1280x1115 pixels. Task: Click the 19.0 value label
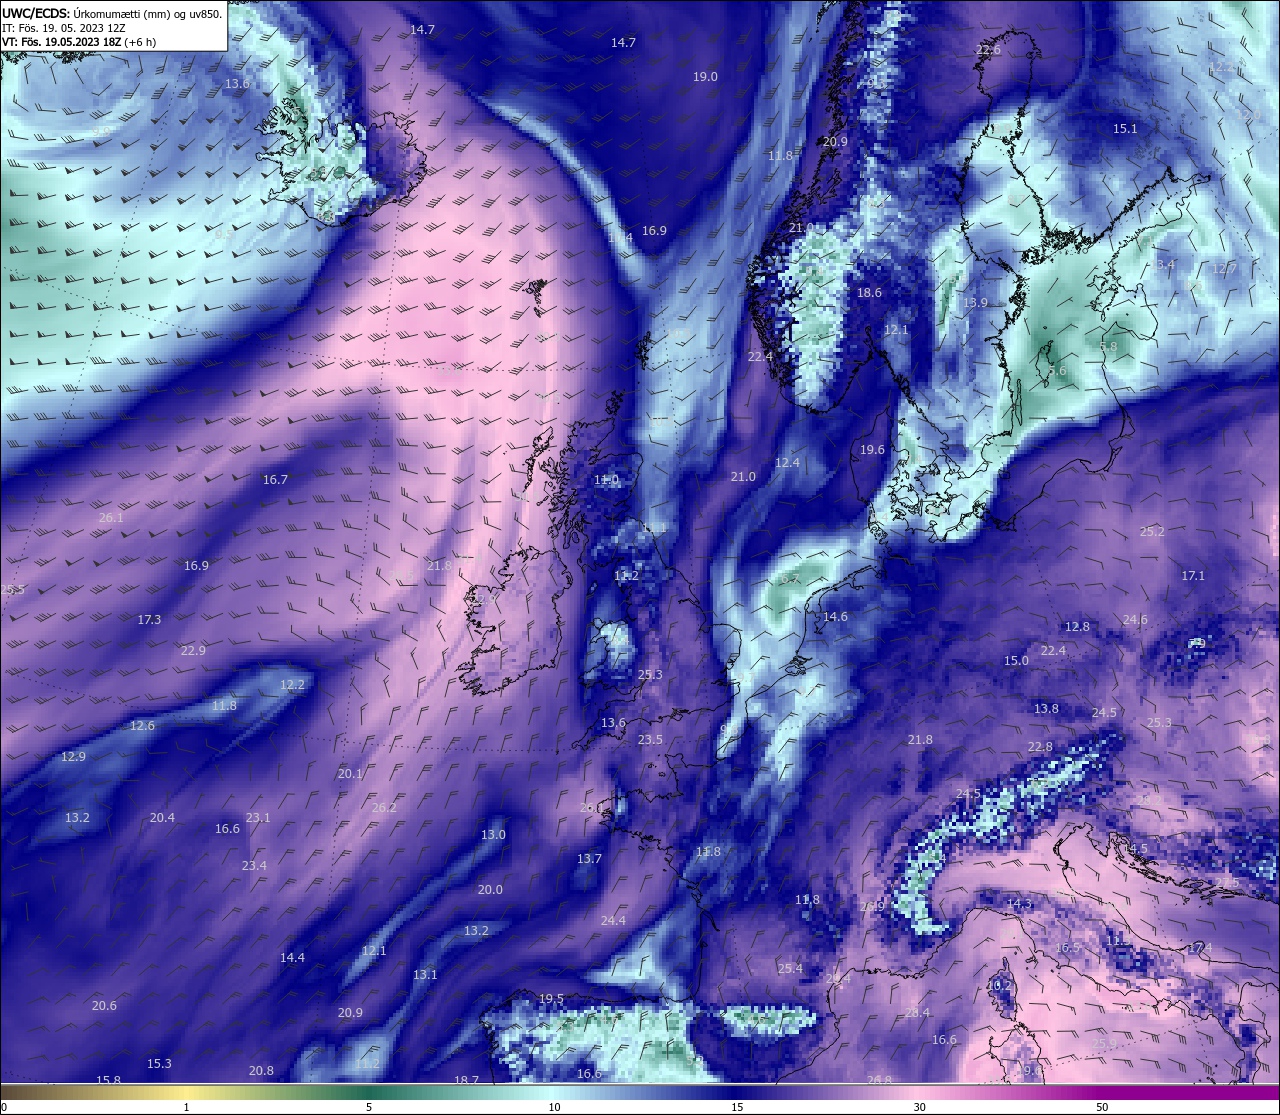[x=705, y=77]
